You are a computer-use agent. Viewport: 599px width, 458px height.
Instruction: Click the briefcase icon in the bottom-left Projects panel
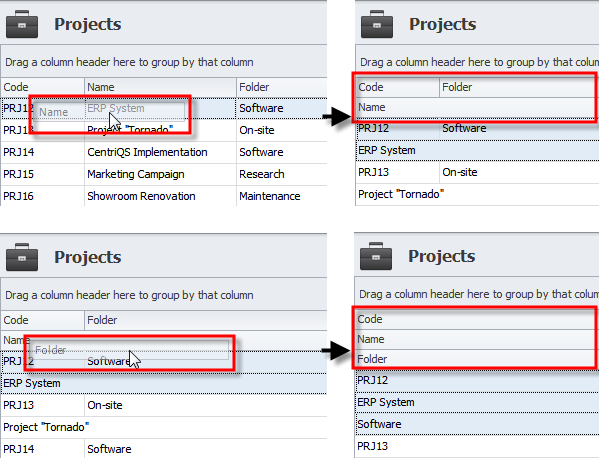(x=22, y=257)
